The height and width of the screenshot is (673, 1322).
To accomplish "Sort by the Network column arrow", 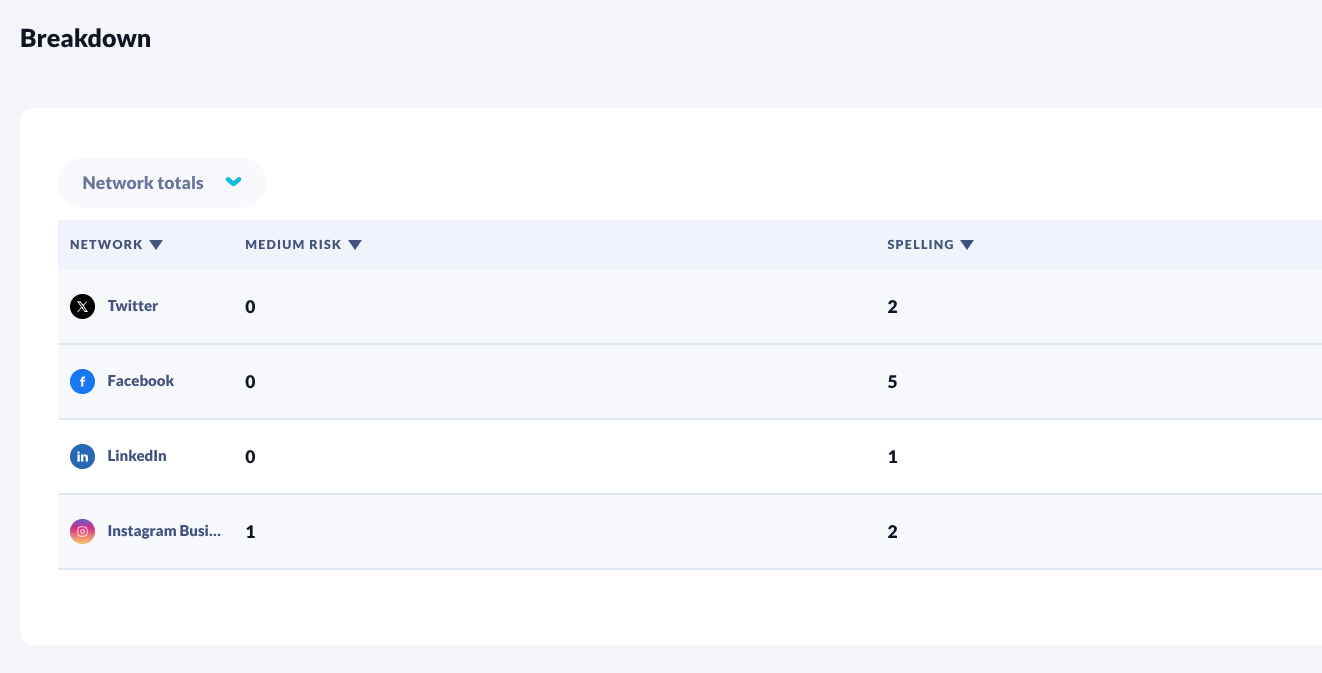I will pyautogui.click(x=156, y=245).
